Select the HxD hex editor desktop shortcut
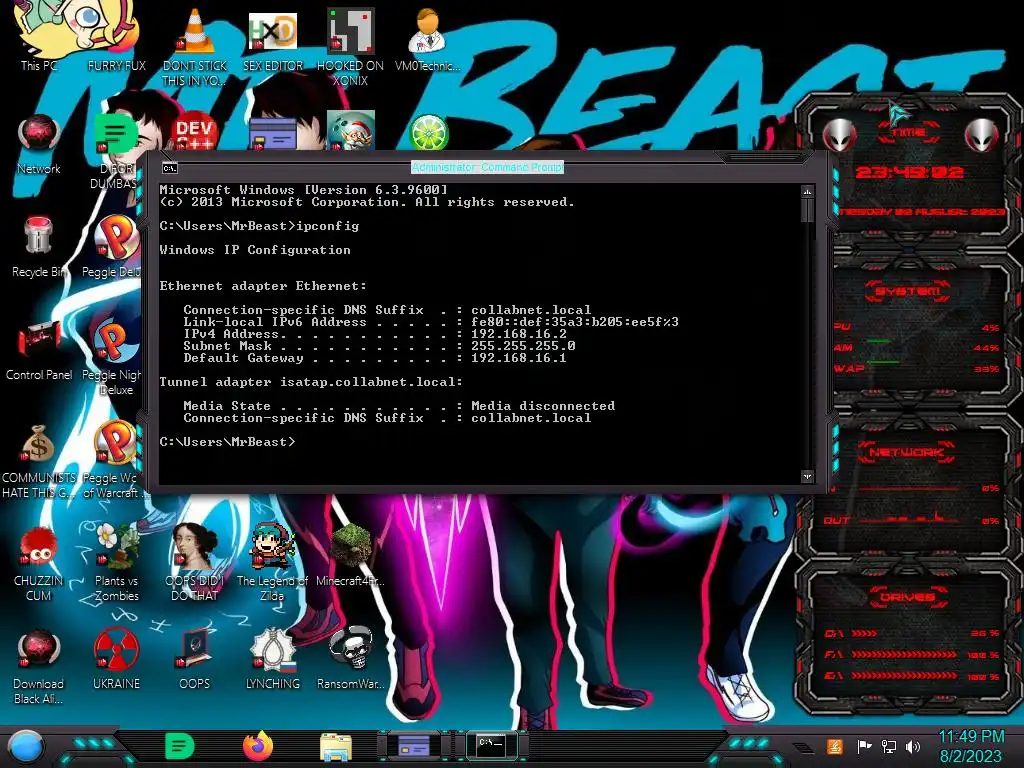Screen dimensions: 1024x768 pos(273,40)
